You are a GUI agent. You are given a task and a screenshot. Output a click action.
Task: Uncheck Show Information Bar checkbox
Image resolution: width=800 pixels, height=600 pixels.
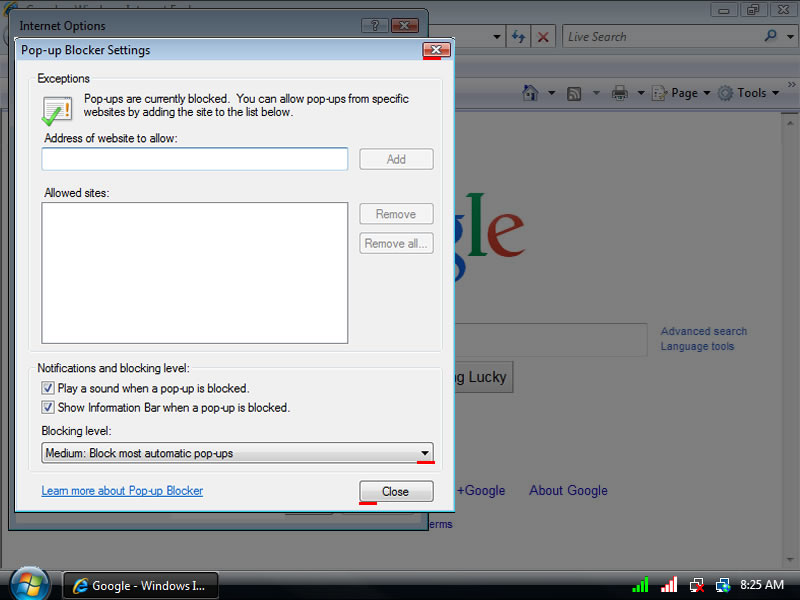pyautogui.click(x=48, y=408)
